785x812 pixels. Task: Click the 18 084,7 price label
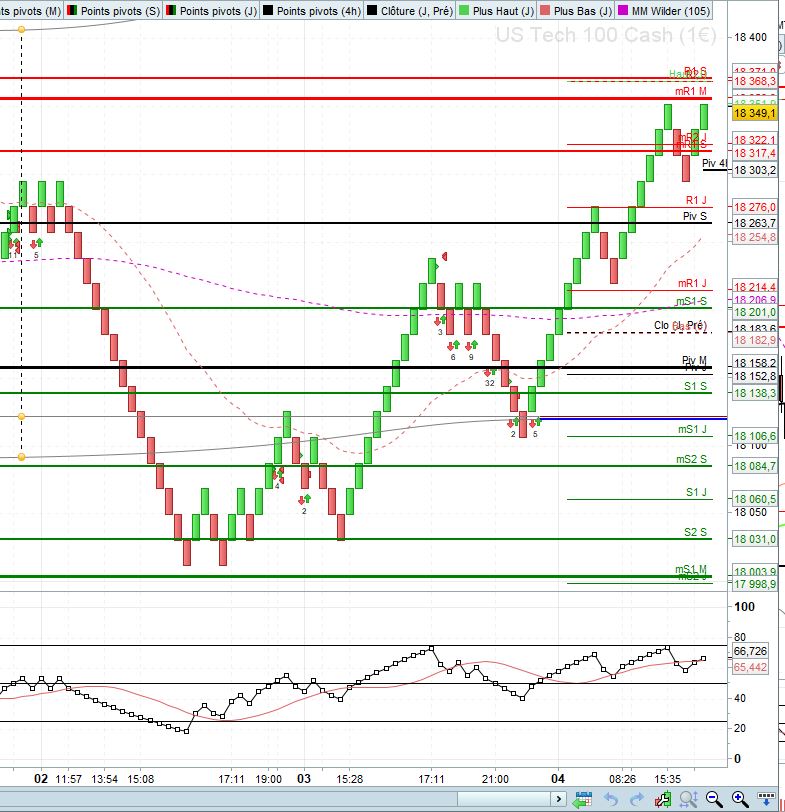pos(754,466)
